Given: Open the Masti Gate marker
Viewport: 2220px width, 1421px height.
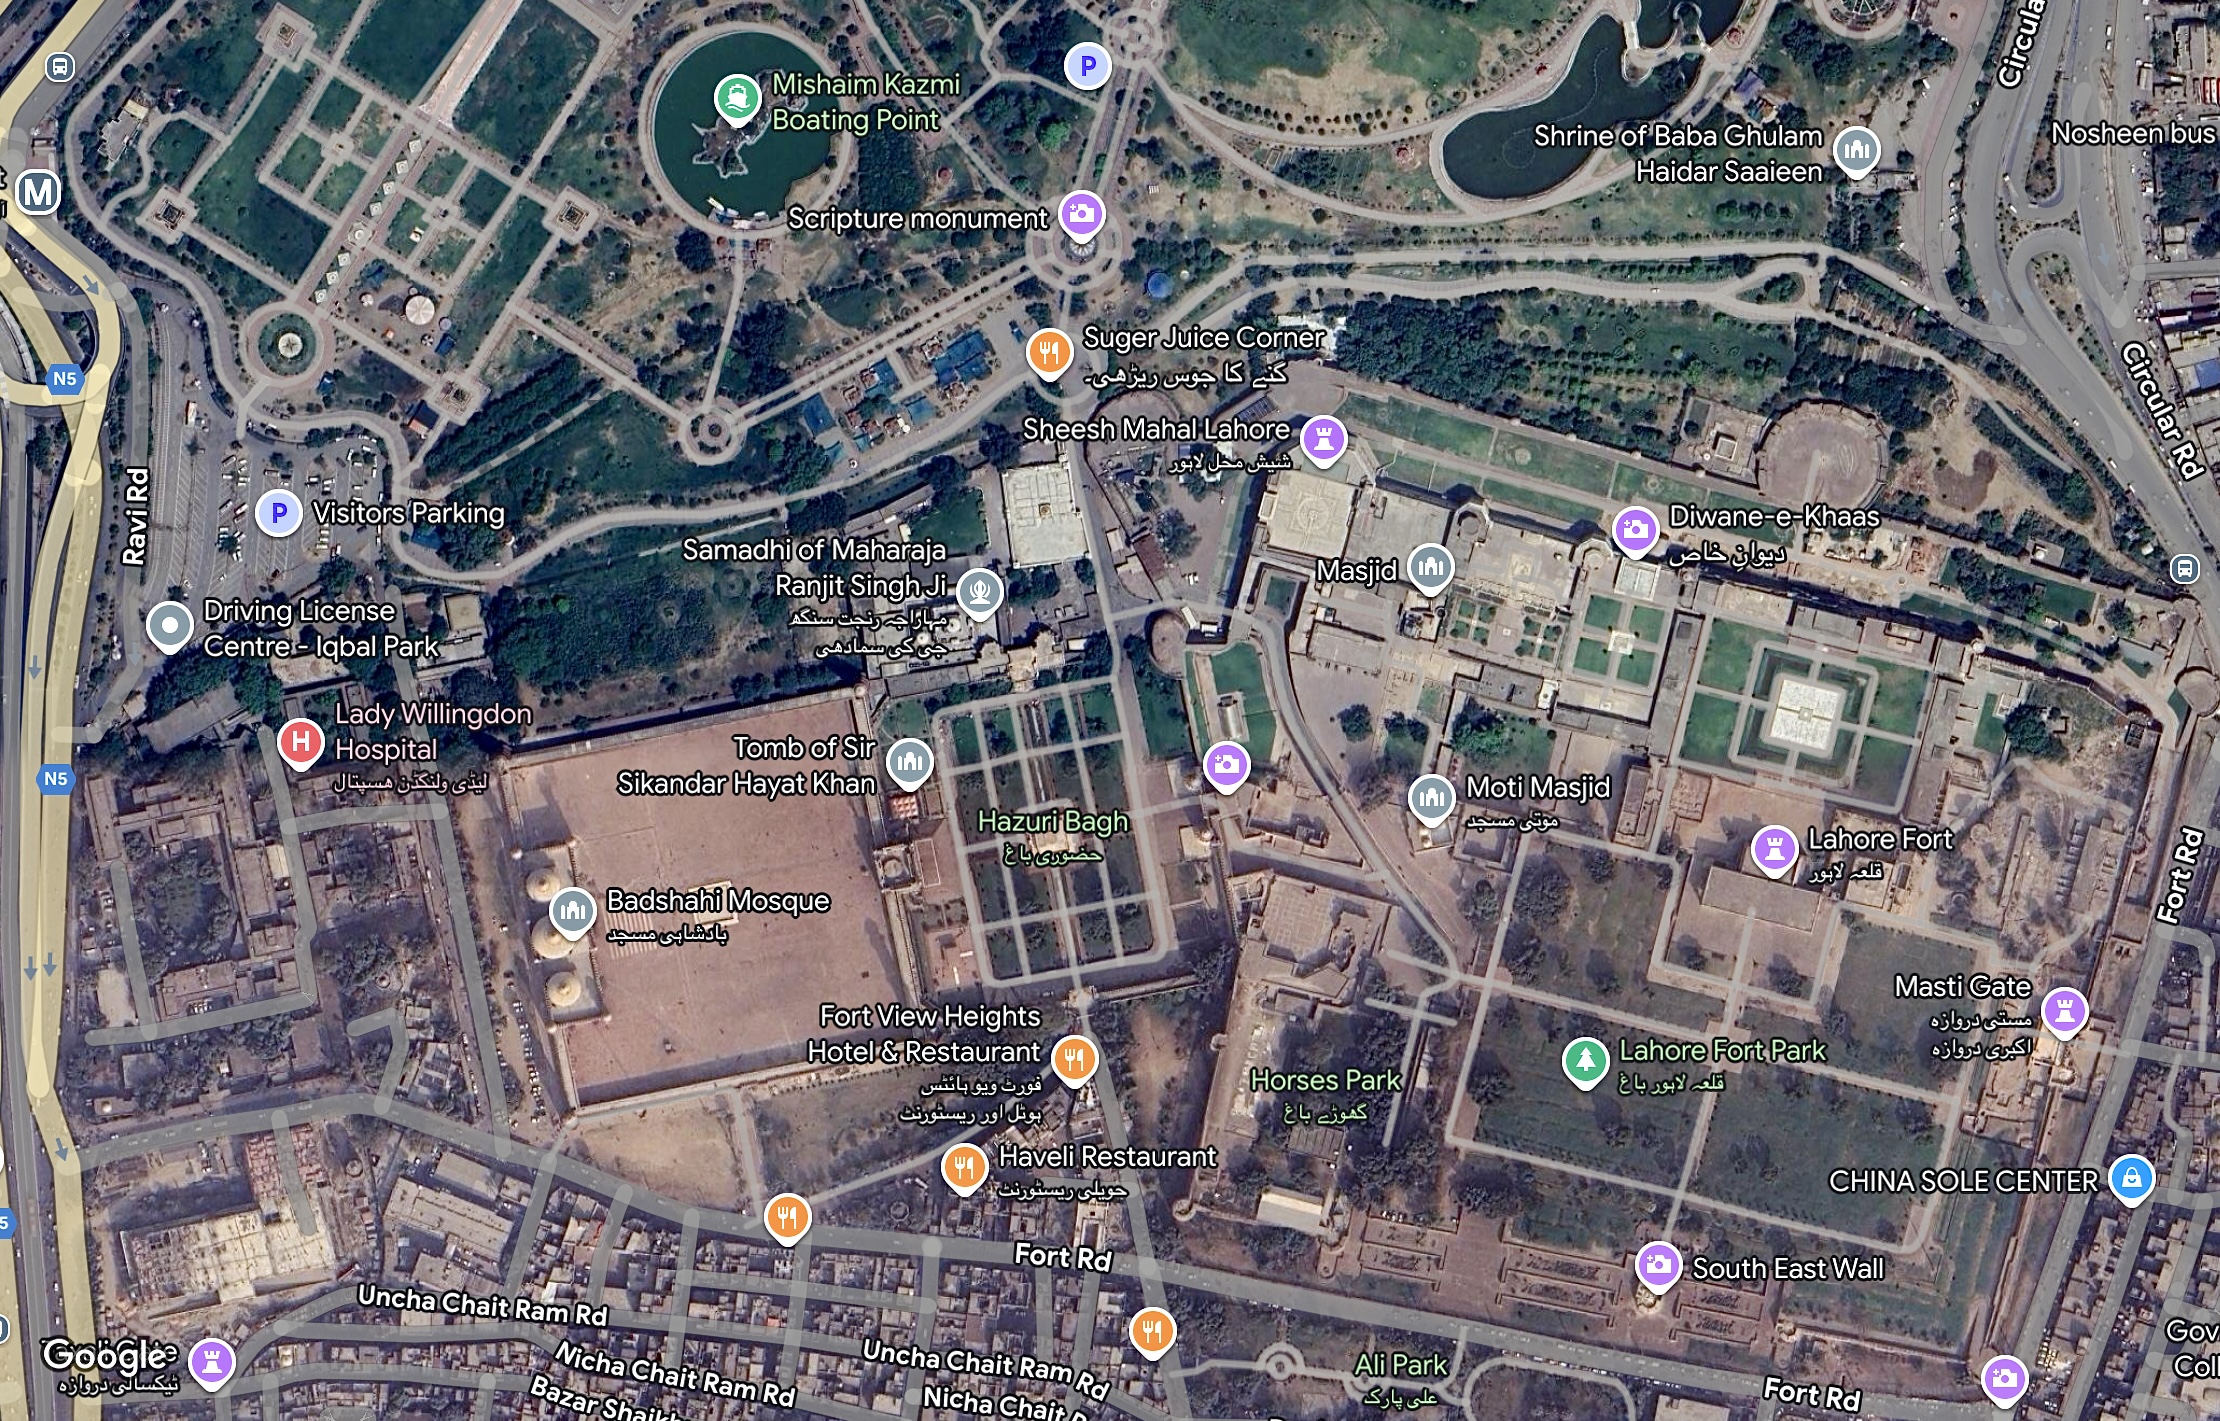Looking at the screenshot, I should coord(2064,1009).
